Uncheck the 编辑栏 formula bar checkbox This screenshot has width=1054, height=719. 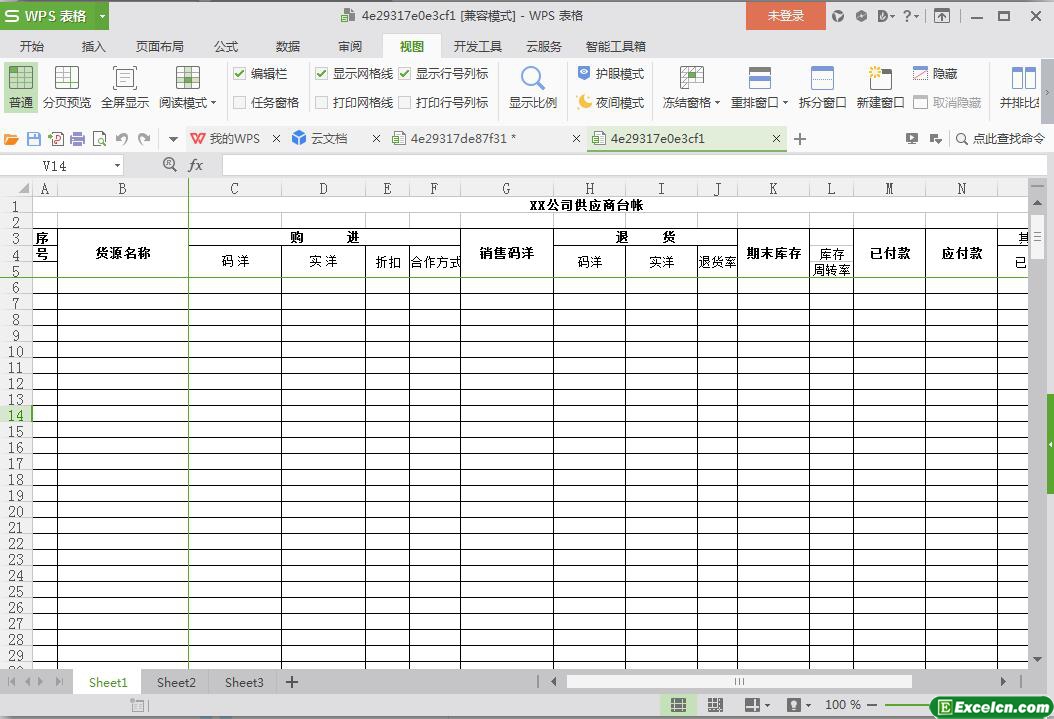[240, 74]
